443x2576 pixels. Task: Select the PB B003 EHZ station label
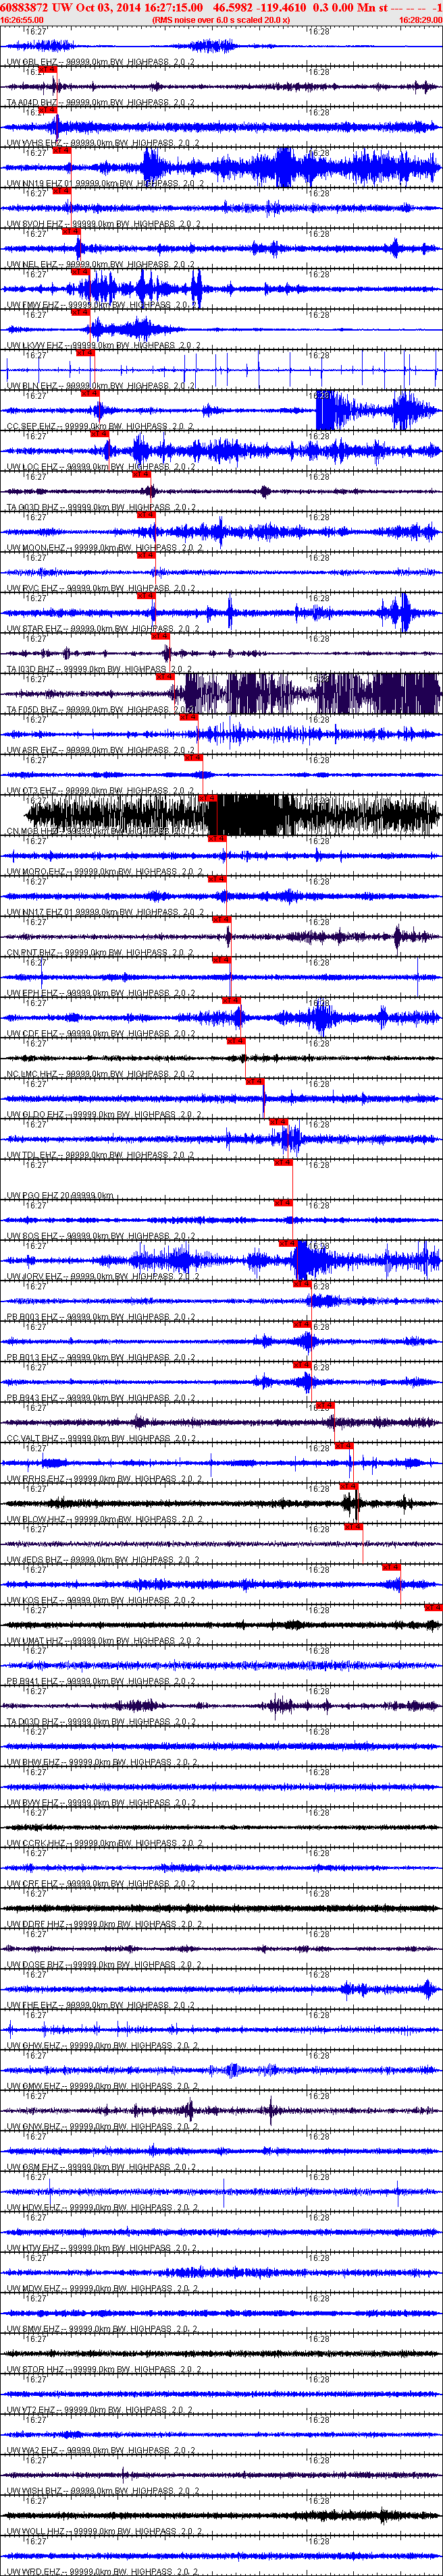click(x=101, y=1317)
